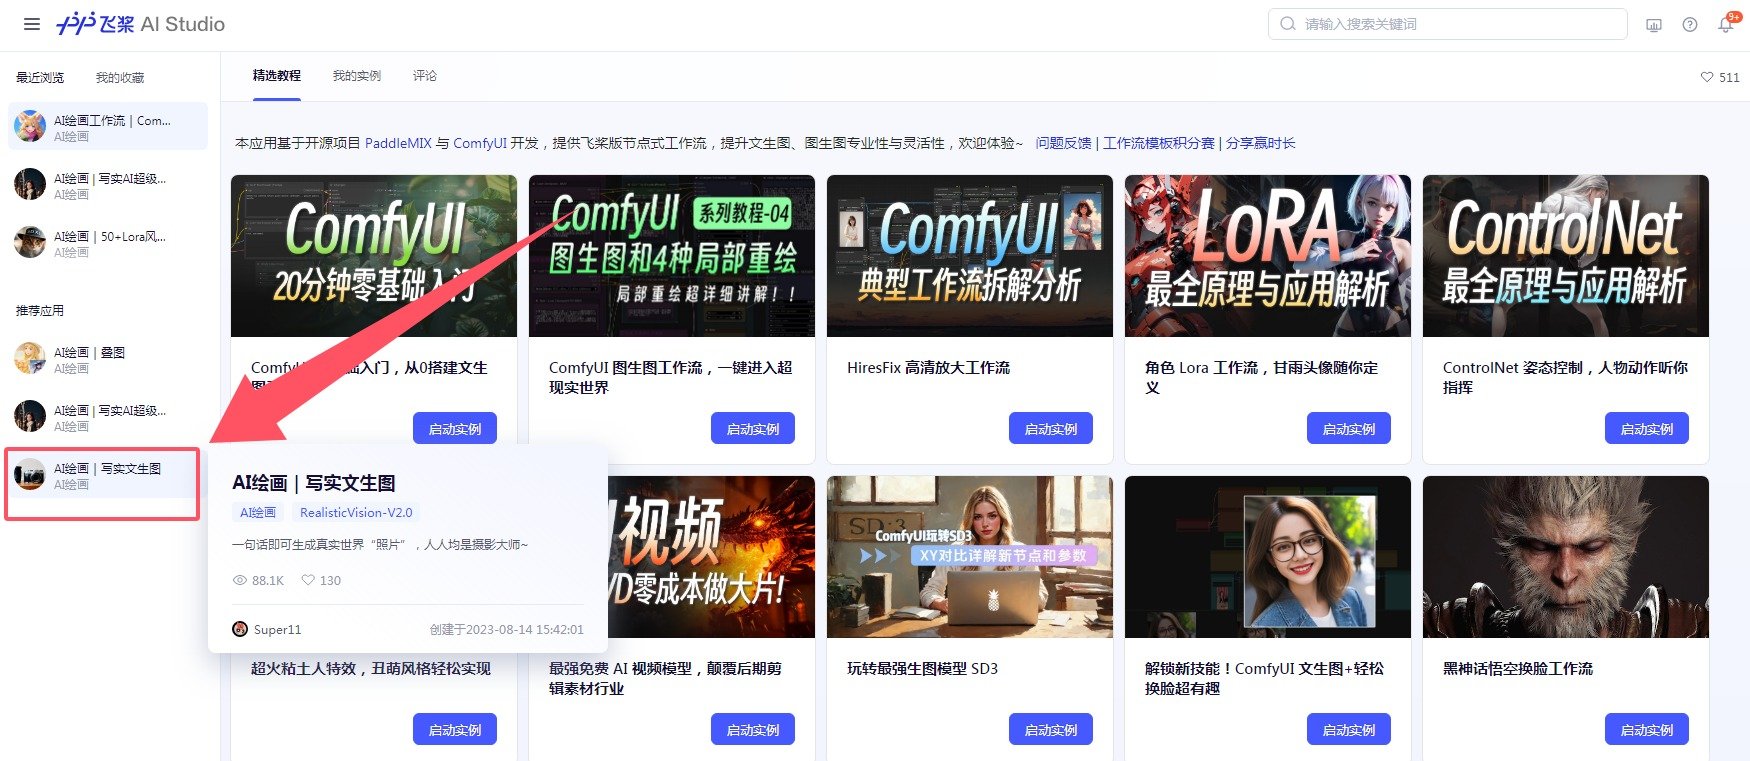Open the 问题反馈 link
Viewport: 1750px width, 761px height.
coord(1064,143)
